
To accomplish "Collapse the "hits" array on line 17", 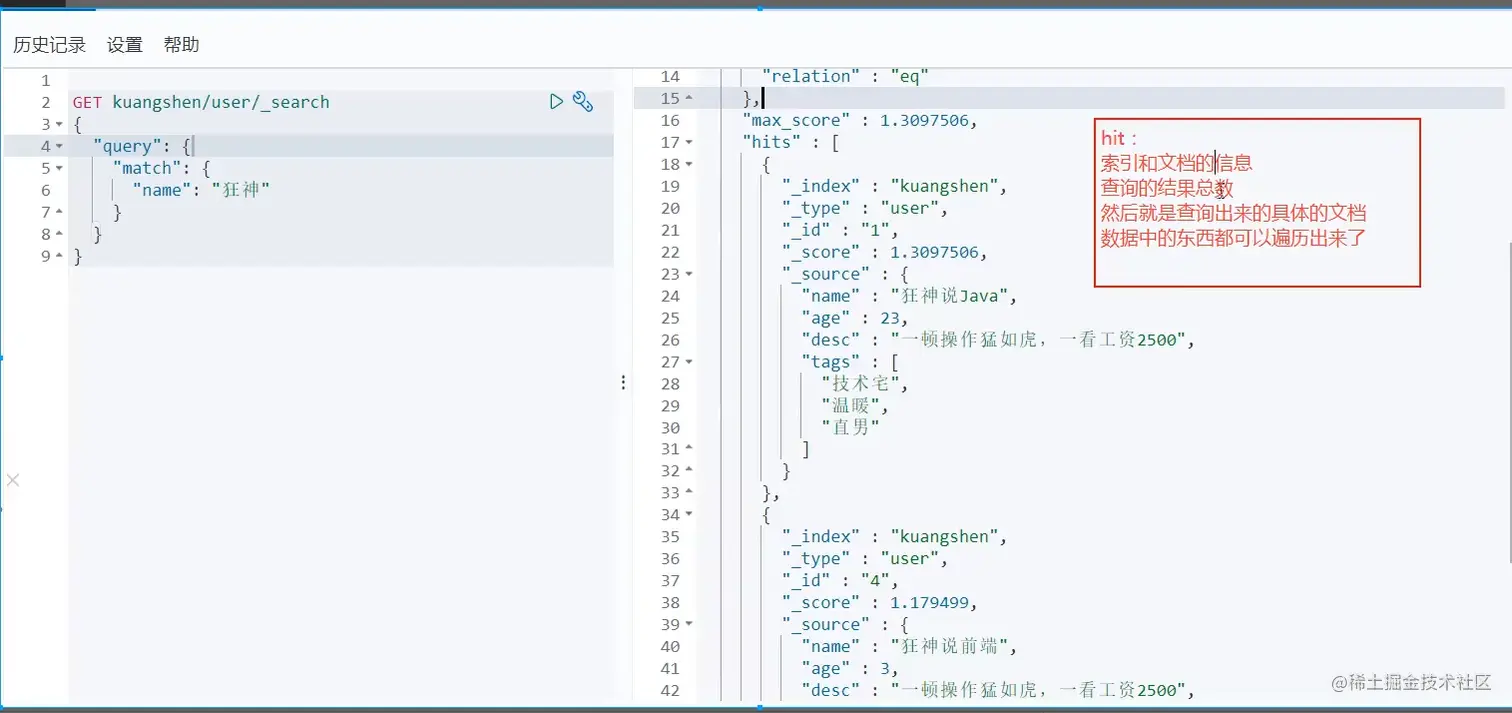I will (689, 142).
